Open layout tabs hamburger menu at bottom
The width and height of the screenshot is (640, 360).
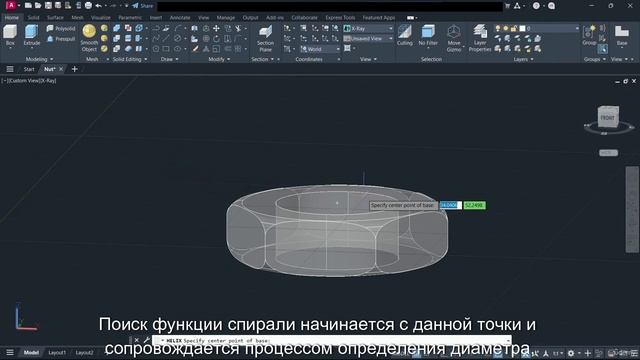click(x=10, y=352)
